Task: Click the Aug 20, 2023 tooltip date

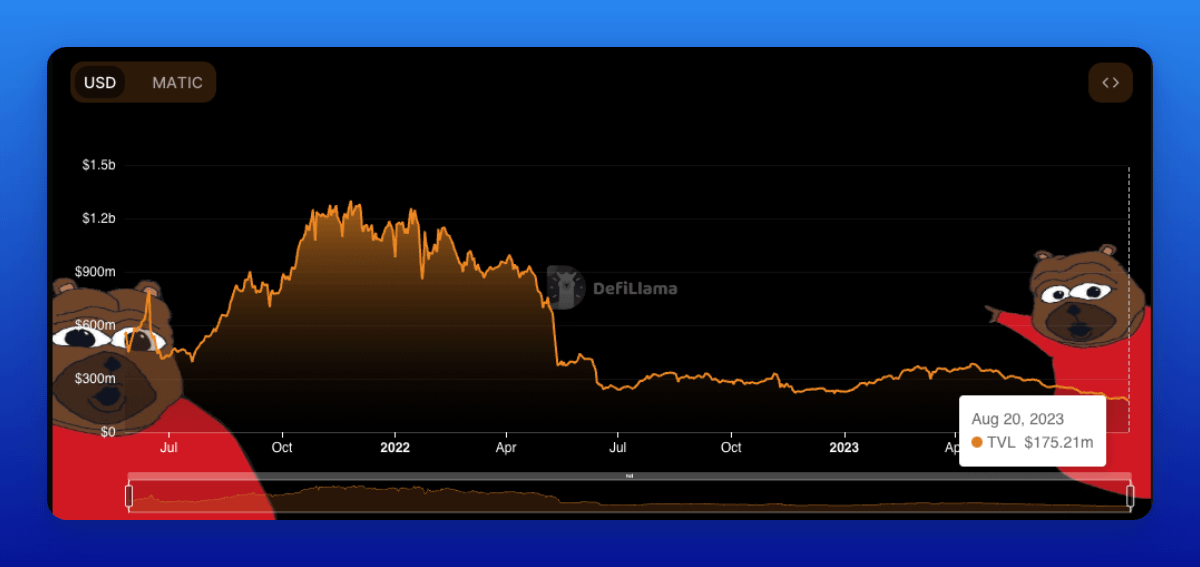Action: coord(1018,419)
